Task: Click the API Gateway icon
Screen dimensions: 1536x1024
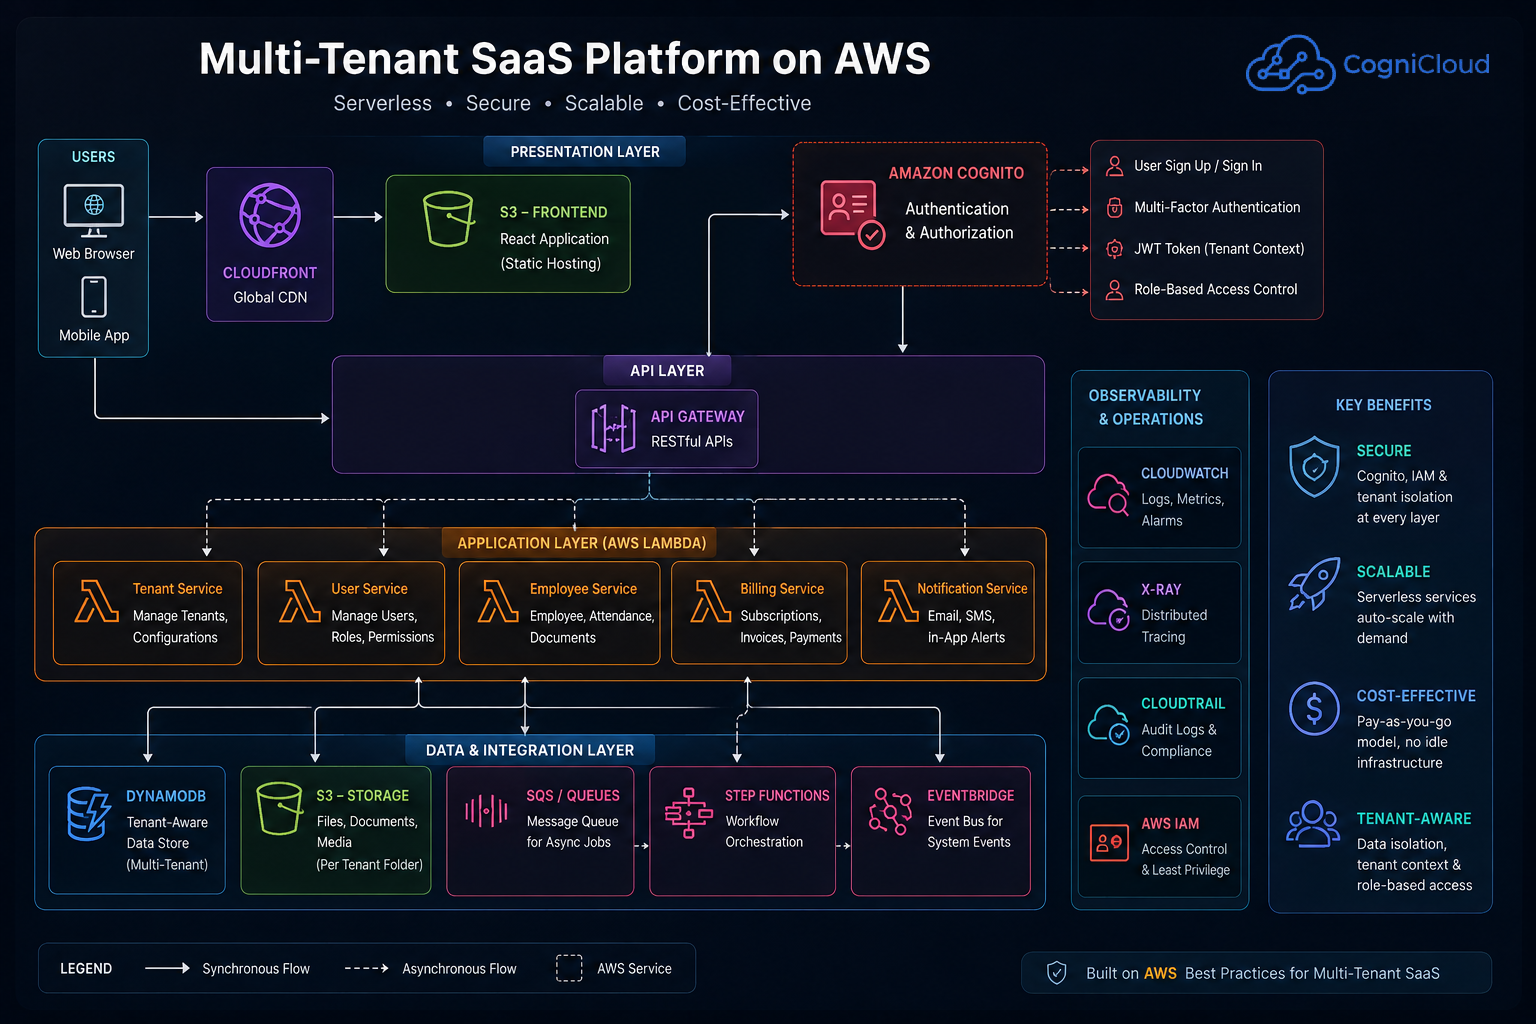Action: (613, 429)
